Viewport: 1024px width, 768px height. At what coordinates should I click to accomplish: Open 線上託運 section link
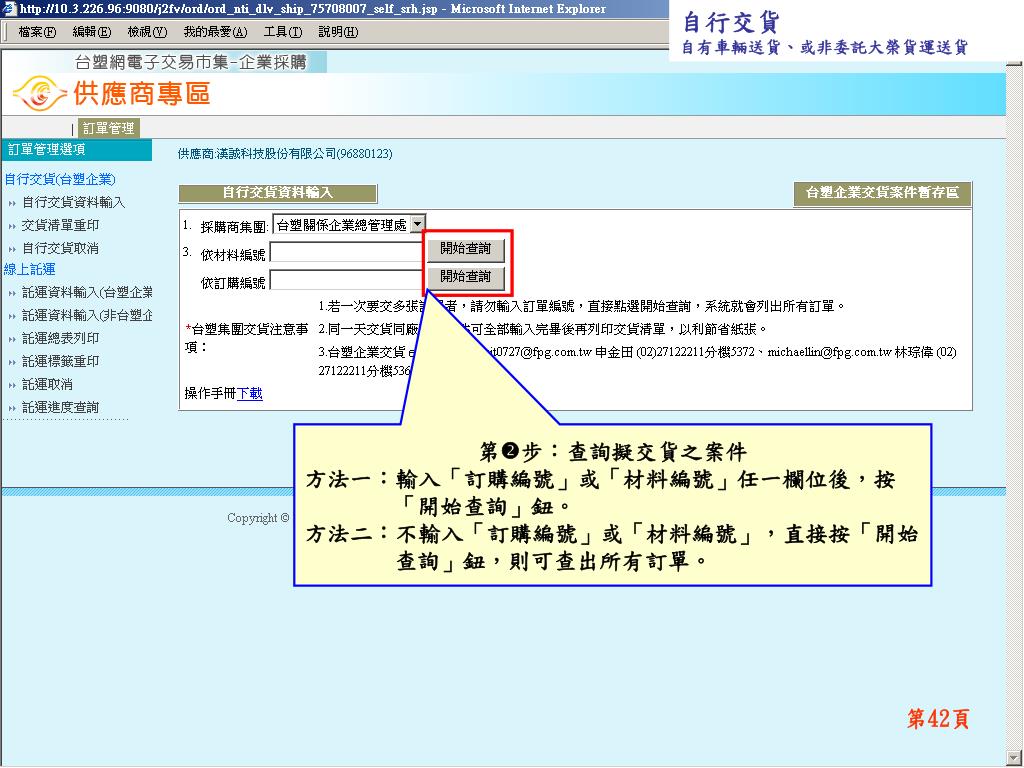tap(29, 269)
